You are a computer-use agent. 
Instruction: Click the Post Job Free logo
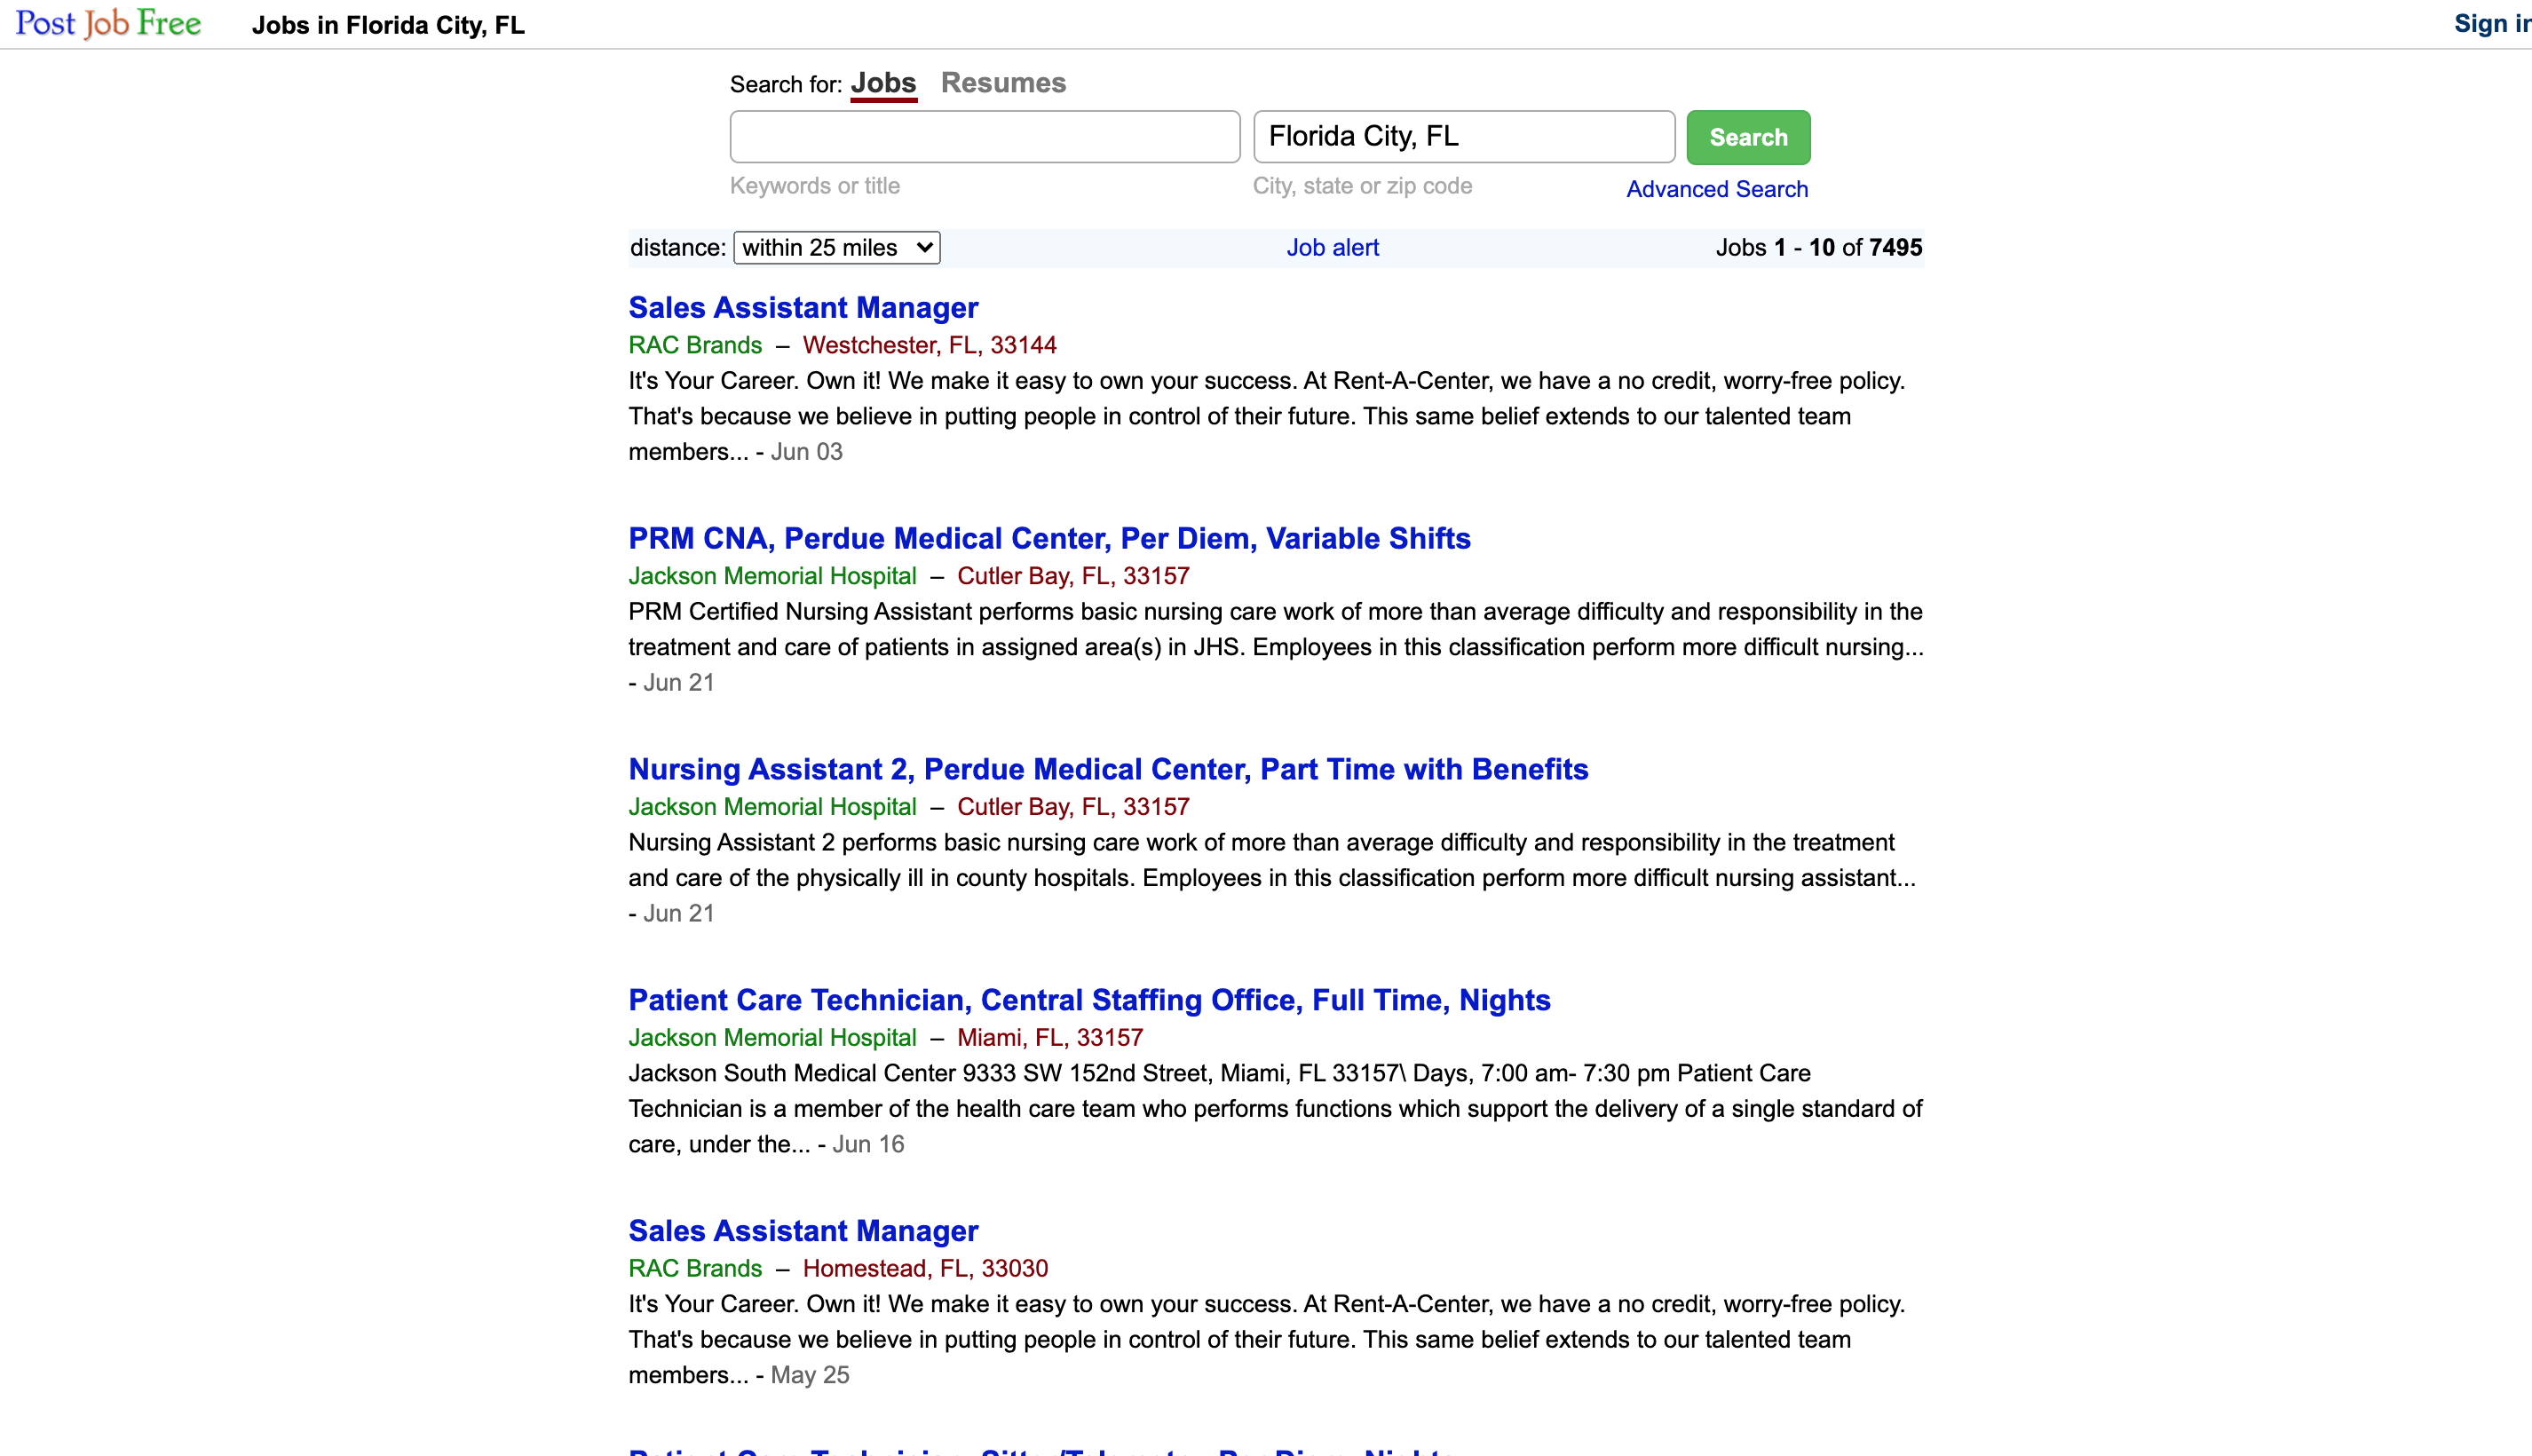[108, 23]
